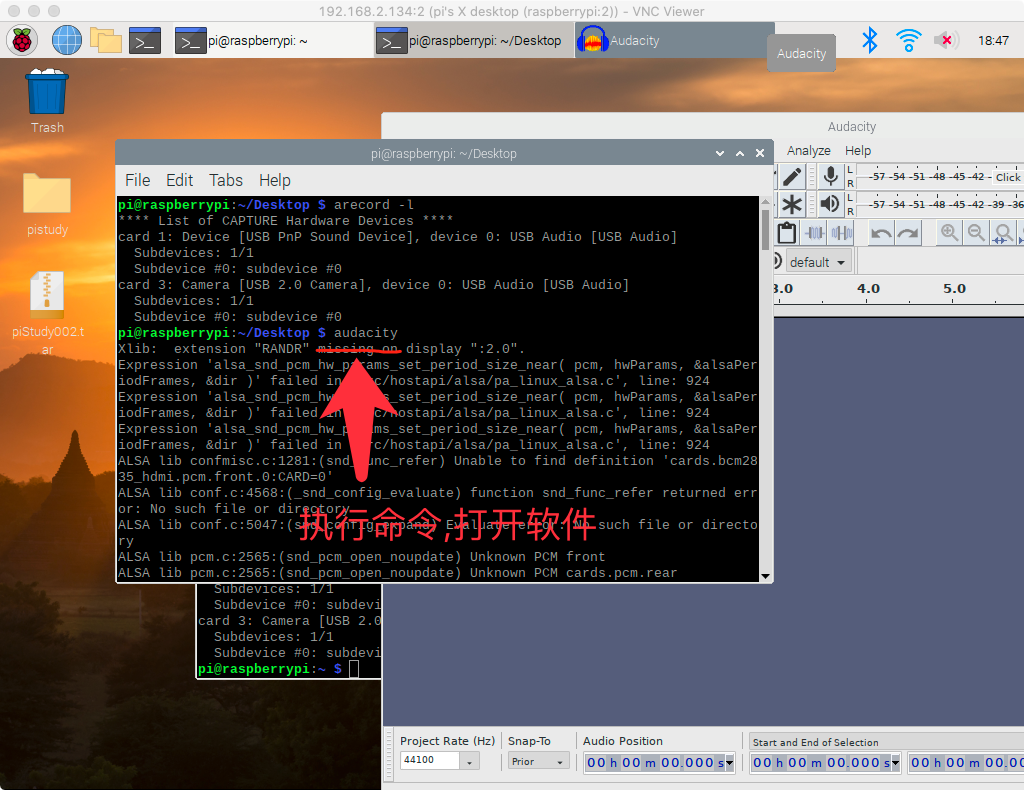The image size is (1024, 790).
Task: Open the pistudy folder on desktop
Action: tap(47, 204)
